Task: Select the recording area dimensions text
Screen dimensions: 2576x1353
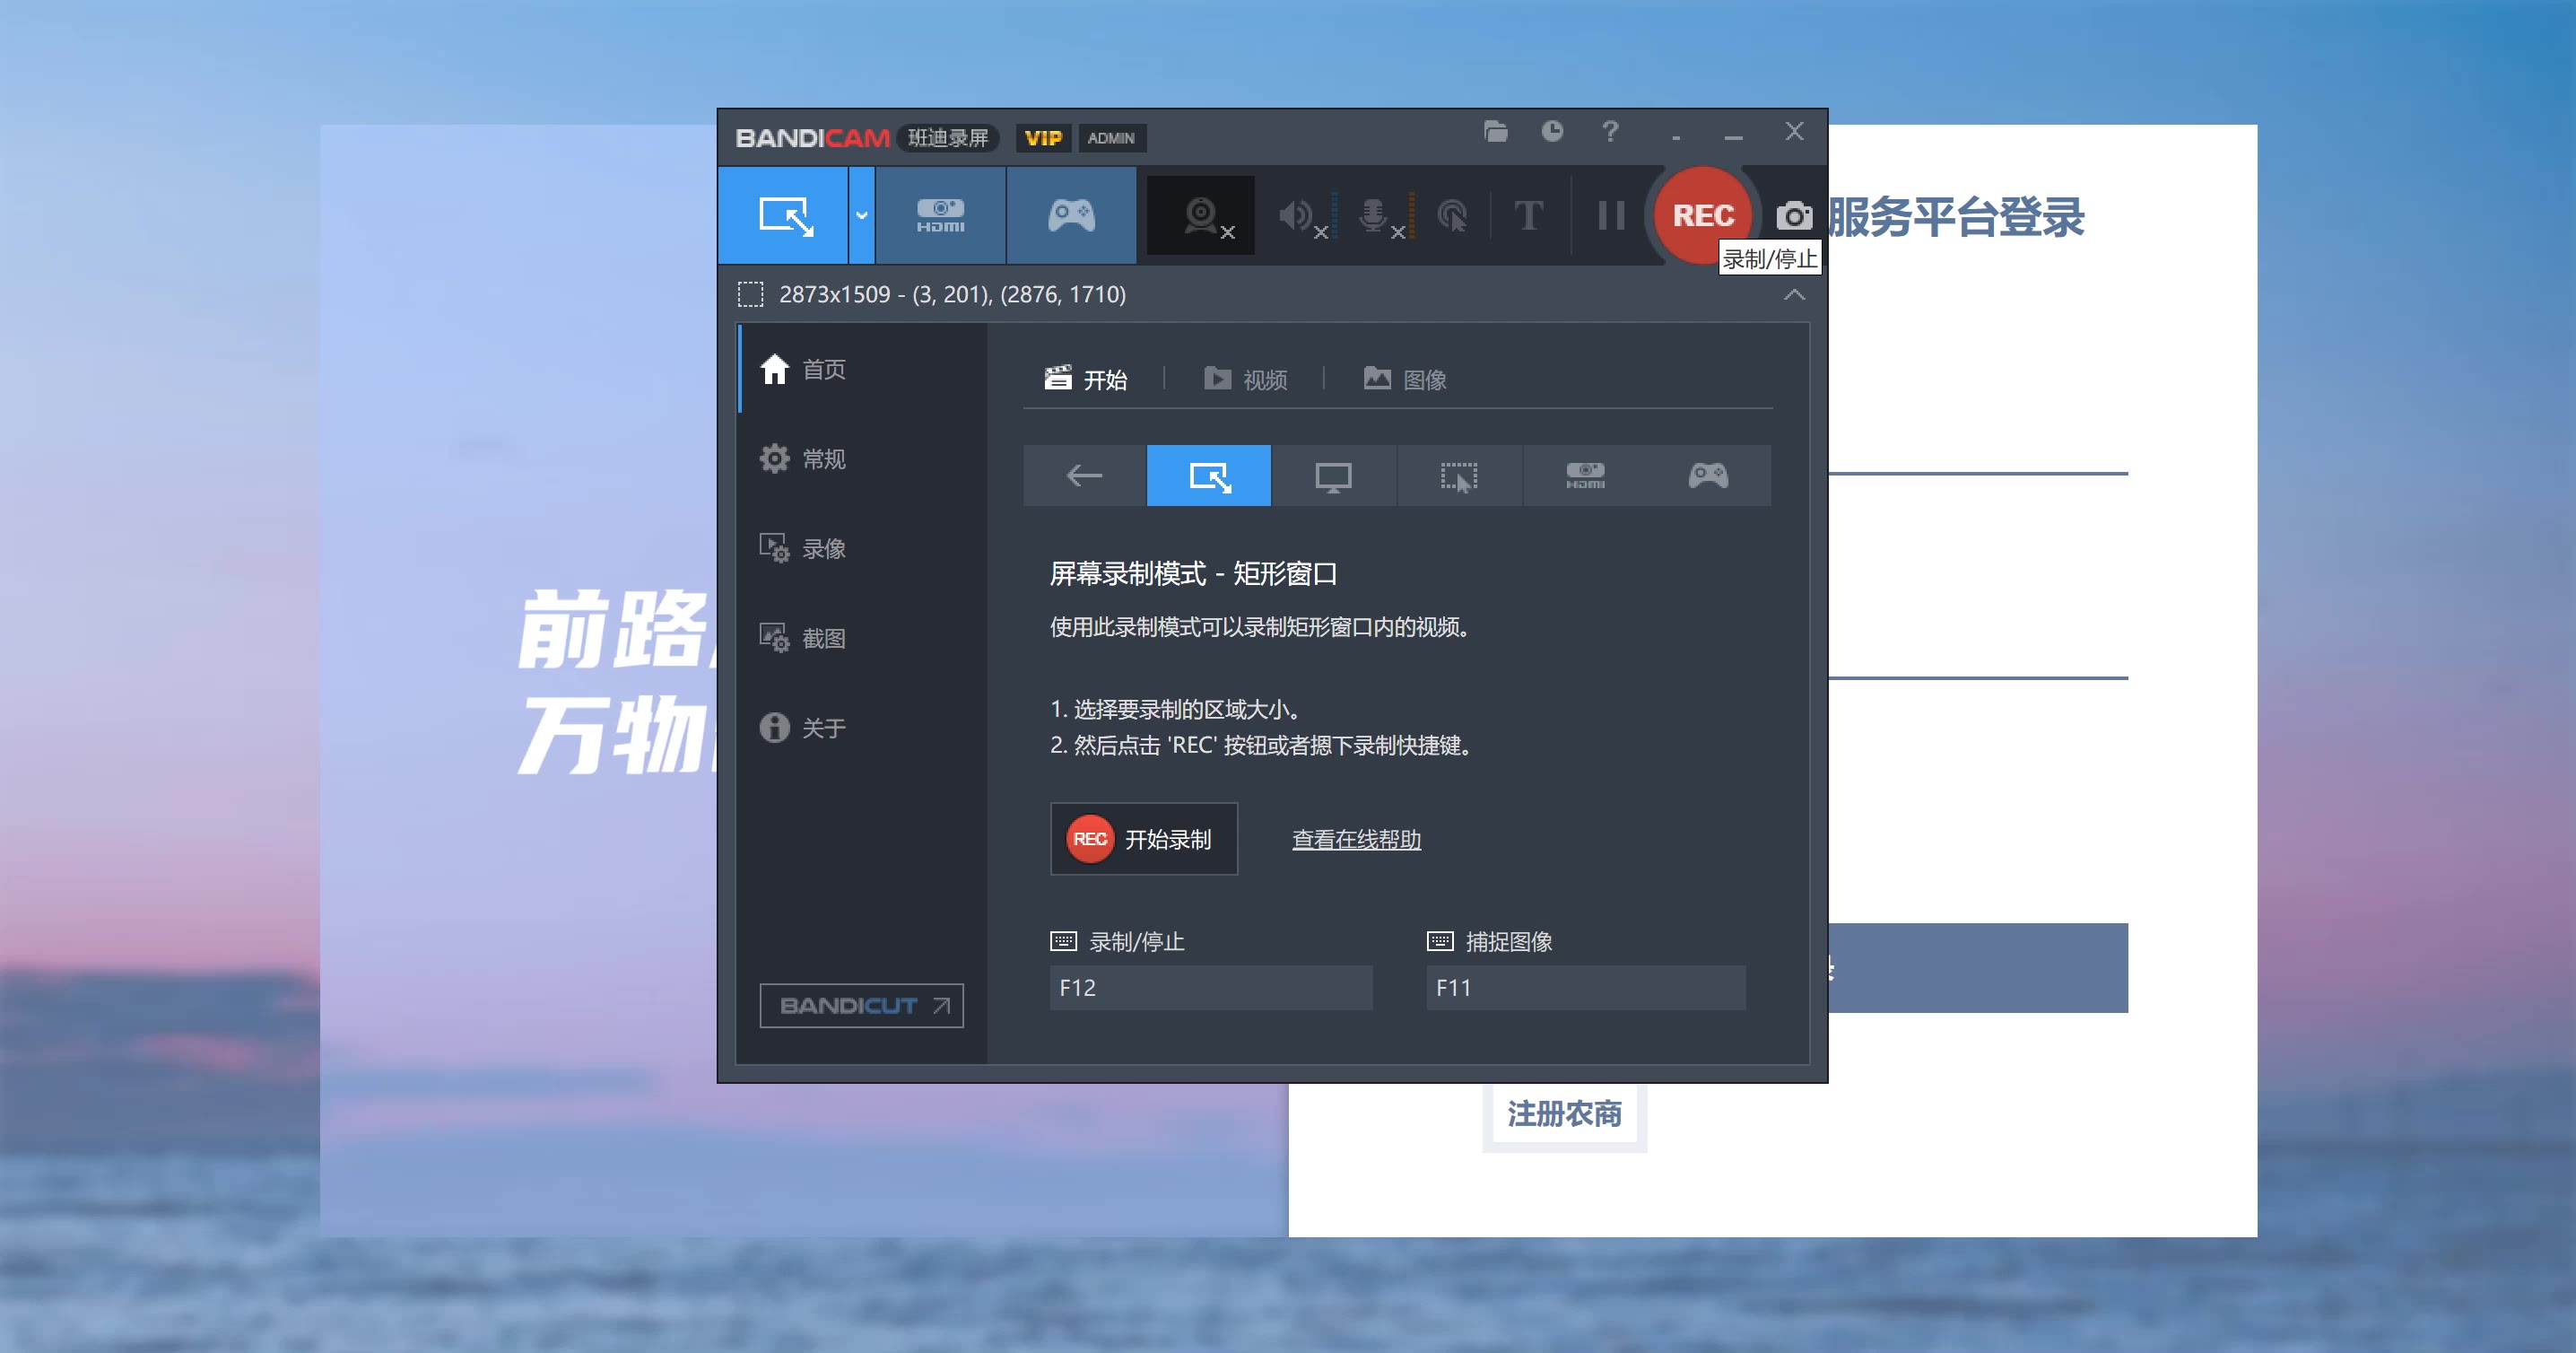Action: click(x=952, y=294)
